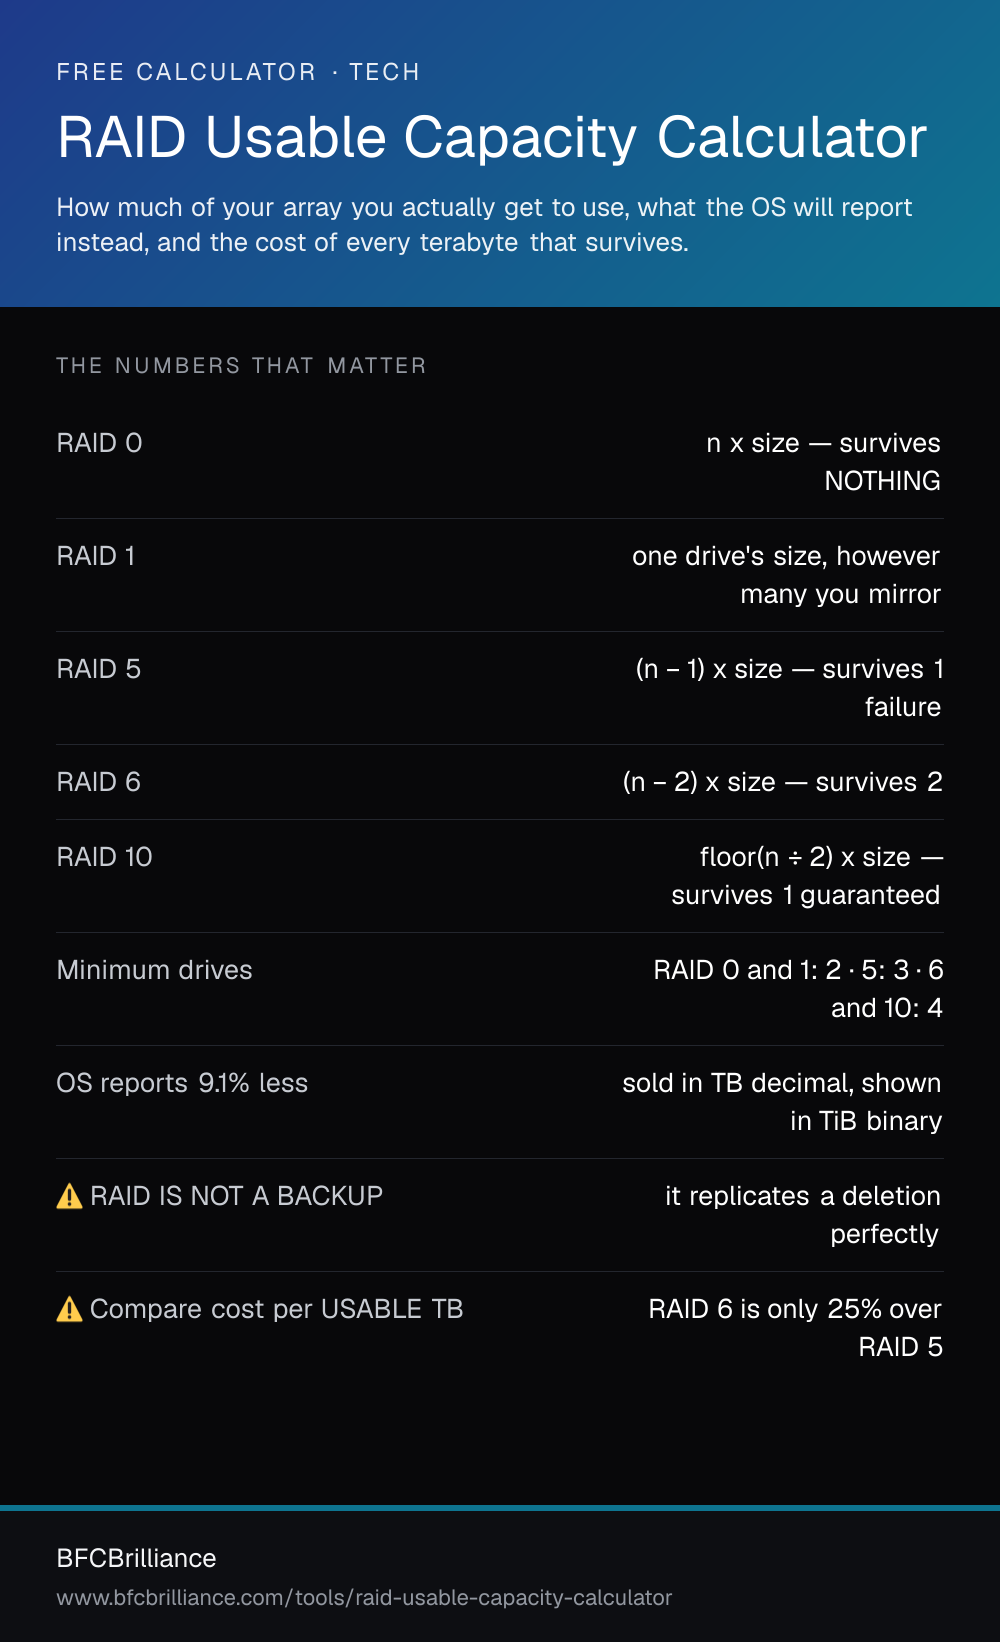Click the THE NUMBERS THAT MATTER heading
The image size is (1000, 1642).
point(242,366)
